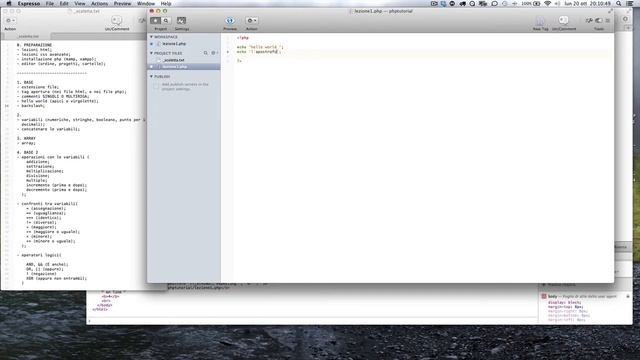Click the Wi-Fi status icon
The width and height of the screenshot is (640, 360).
(547, 3)
